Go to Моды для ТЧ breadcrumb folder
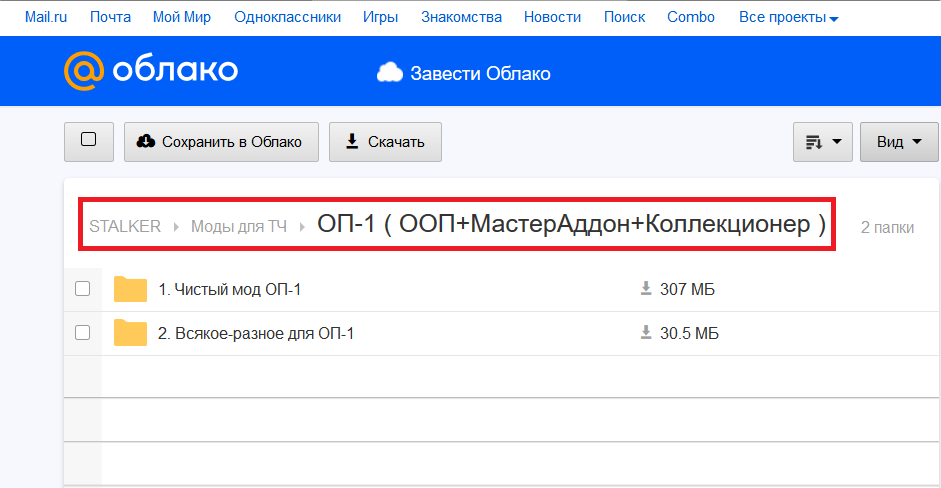 click(239, 226)
